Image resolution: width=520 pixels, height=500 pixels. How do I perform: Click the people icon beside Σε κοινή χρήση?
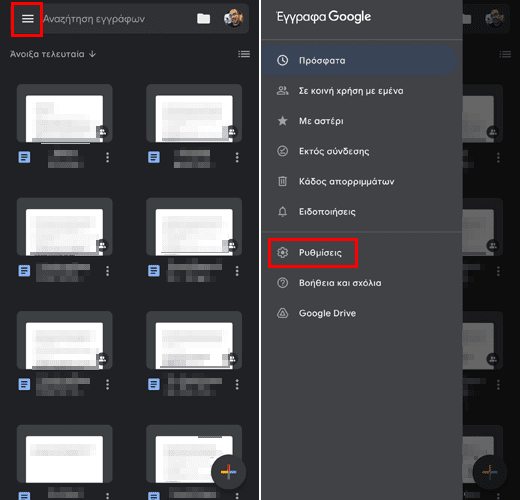point(283,91)
